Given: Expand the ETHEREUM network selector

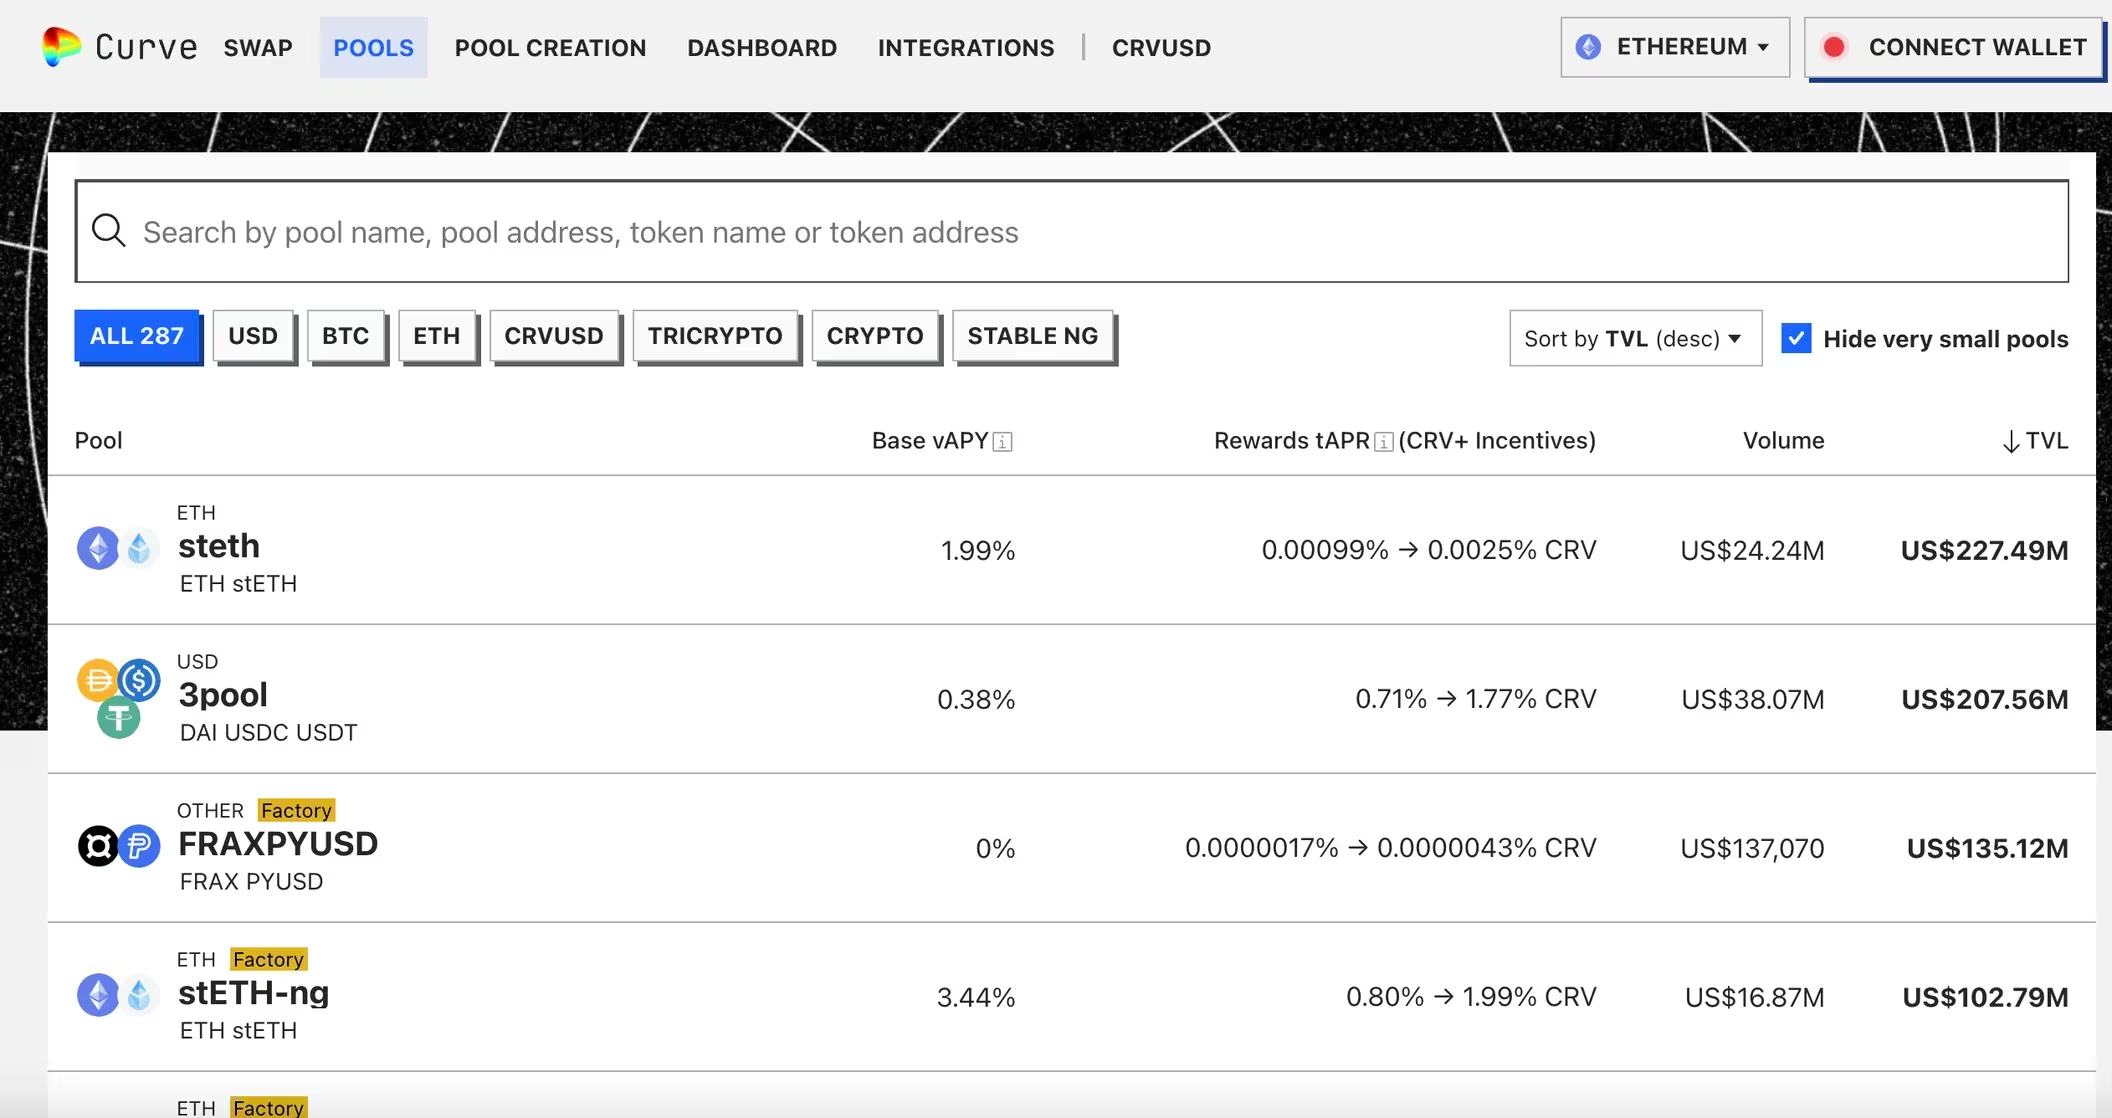Looking at the screenshot, I should (x=1673, y=46).
